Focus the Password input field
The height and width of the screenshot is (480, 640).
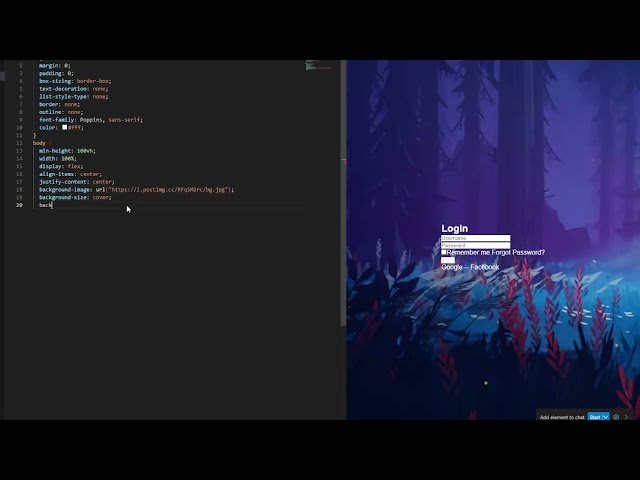(x=476, y=245)
